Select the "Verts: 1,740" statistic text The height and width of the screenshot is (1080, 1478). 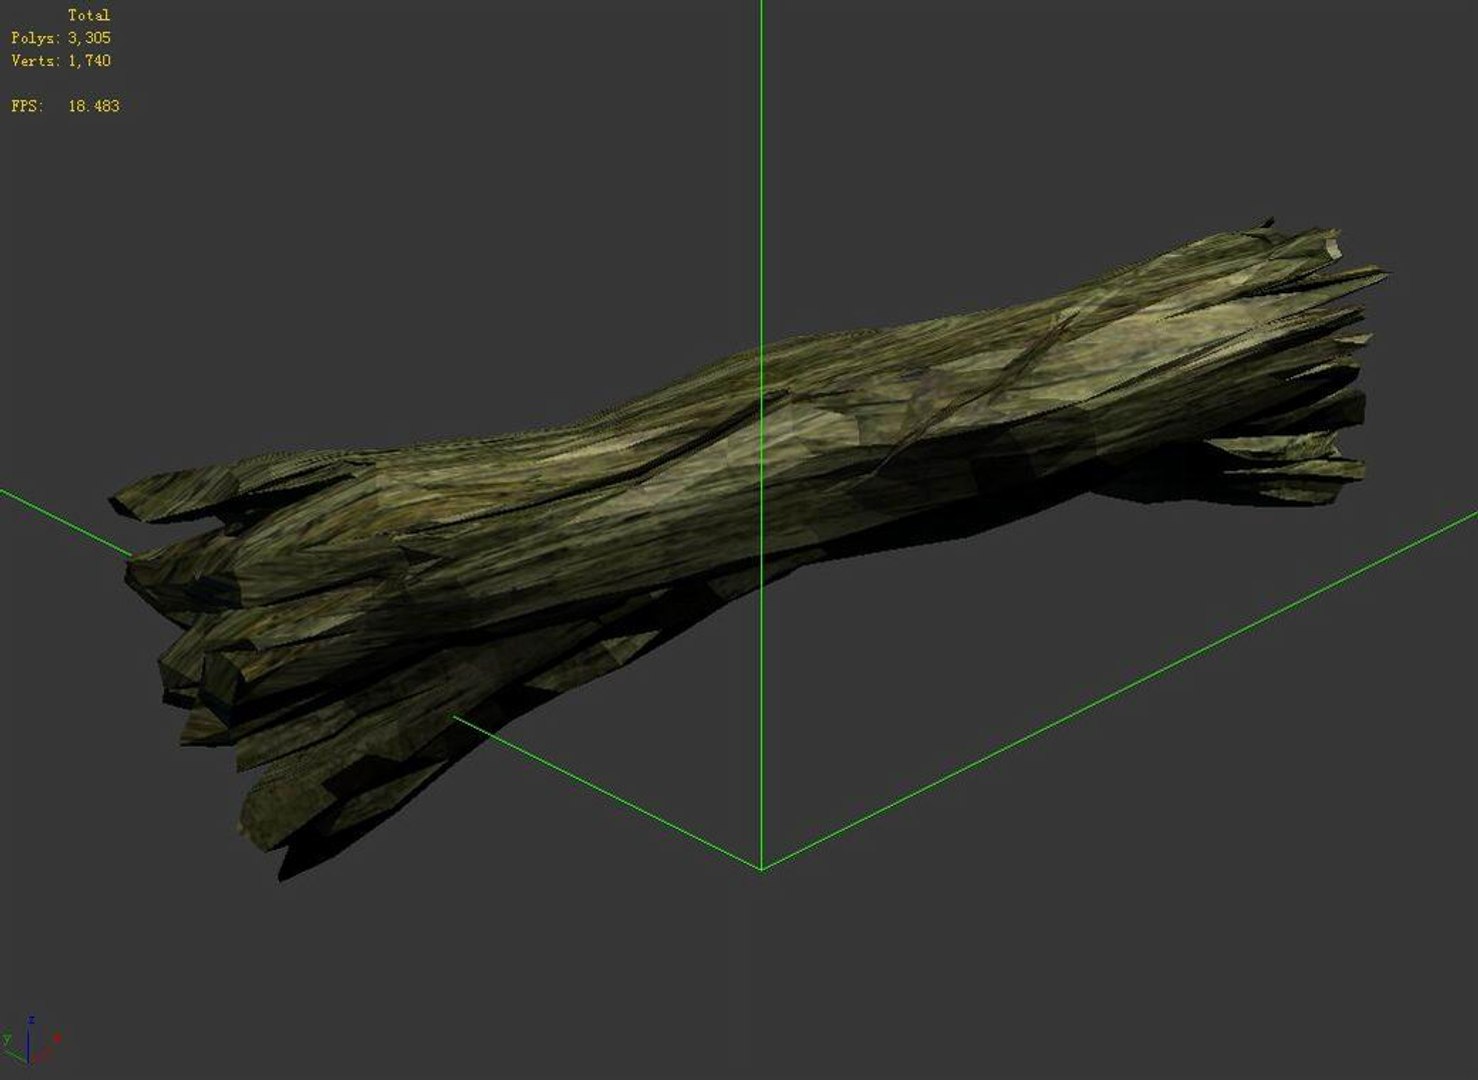pos(61,61)
